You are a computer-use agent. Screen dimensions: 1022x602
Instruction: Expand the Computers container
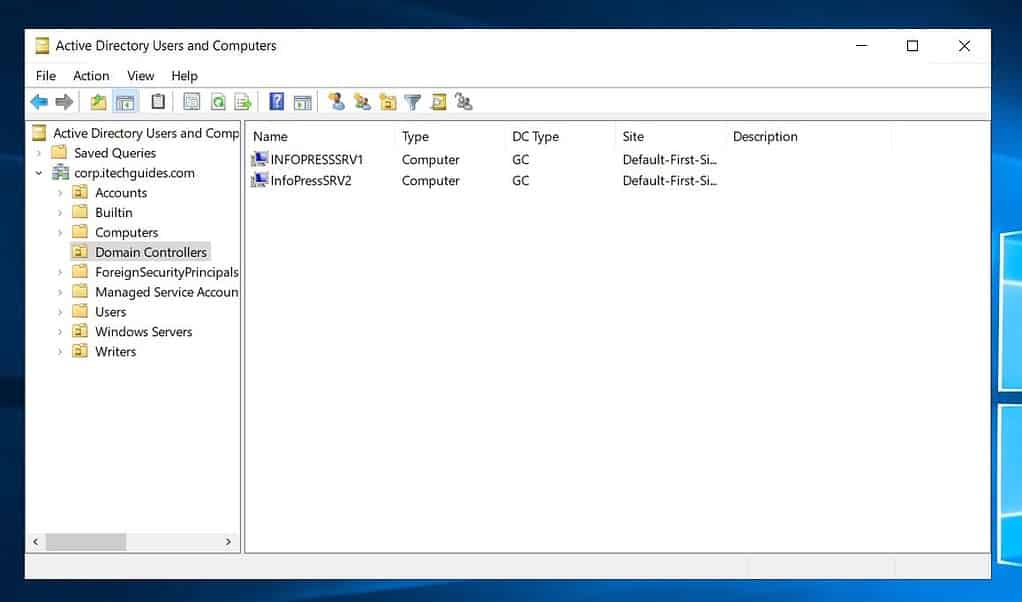(60, 233)
